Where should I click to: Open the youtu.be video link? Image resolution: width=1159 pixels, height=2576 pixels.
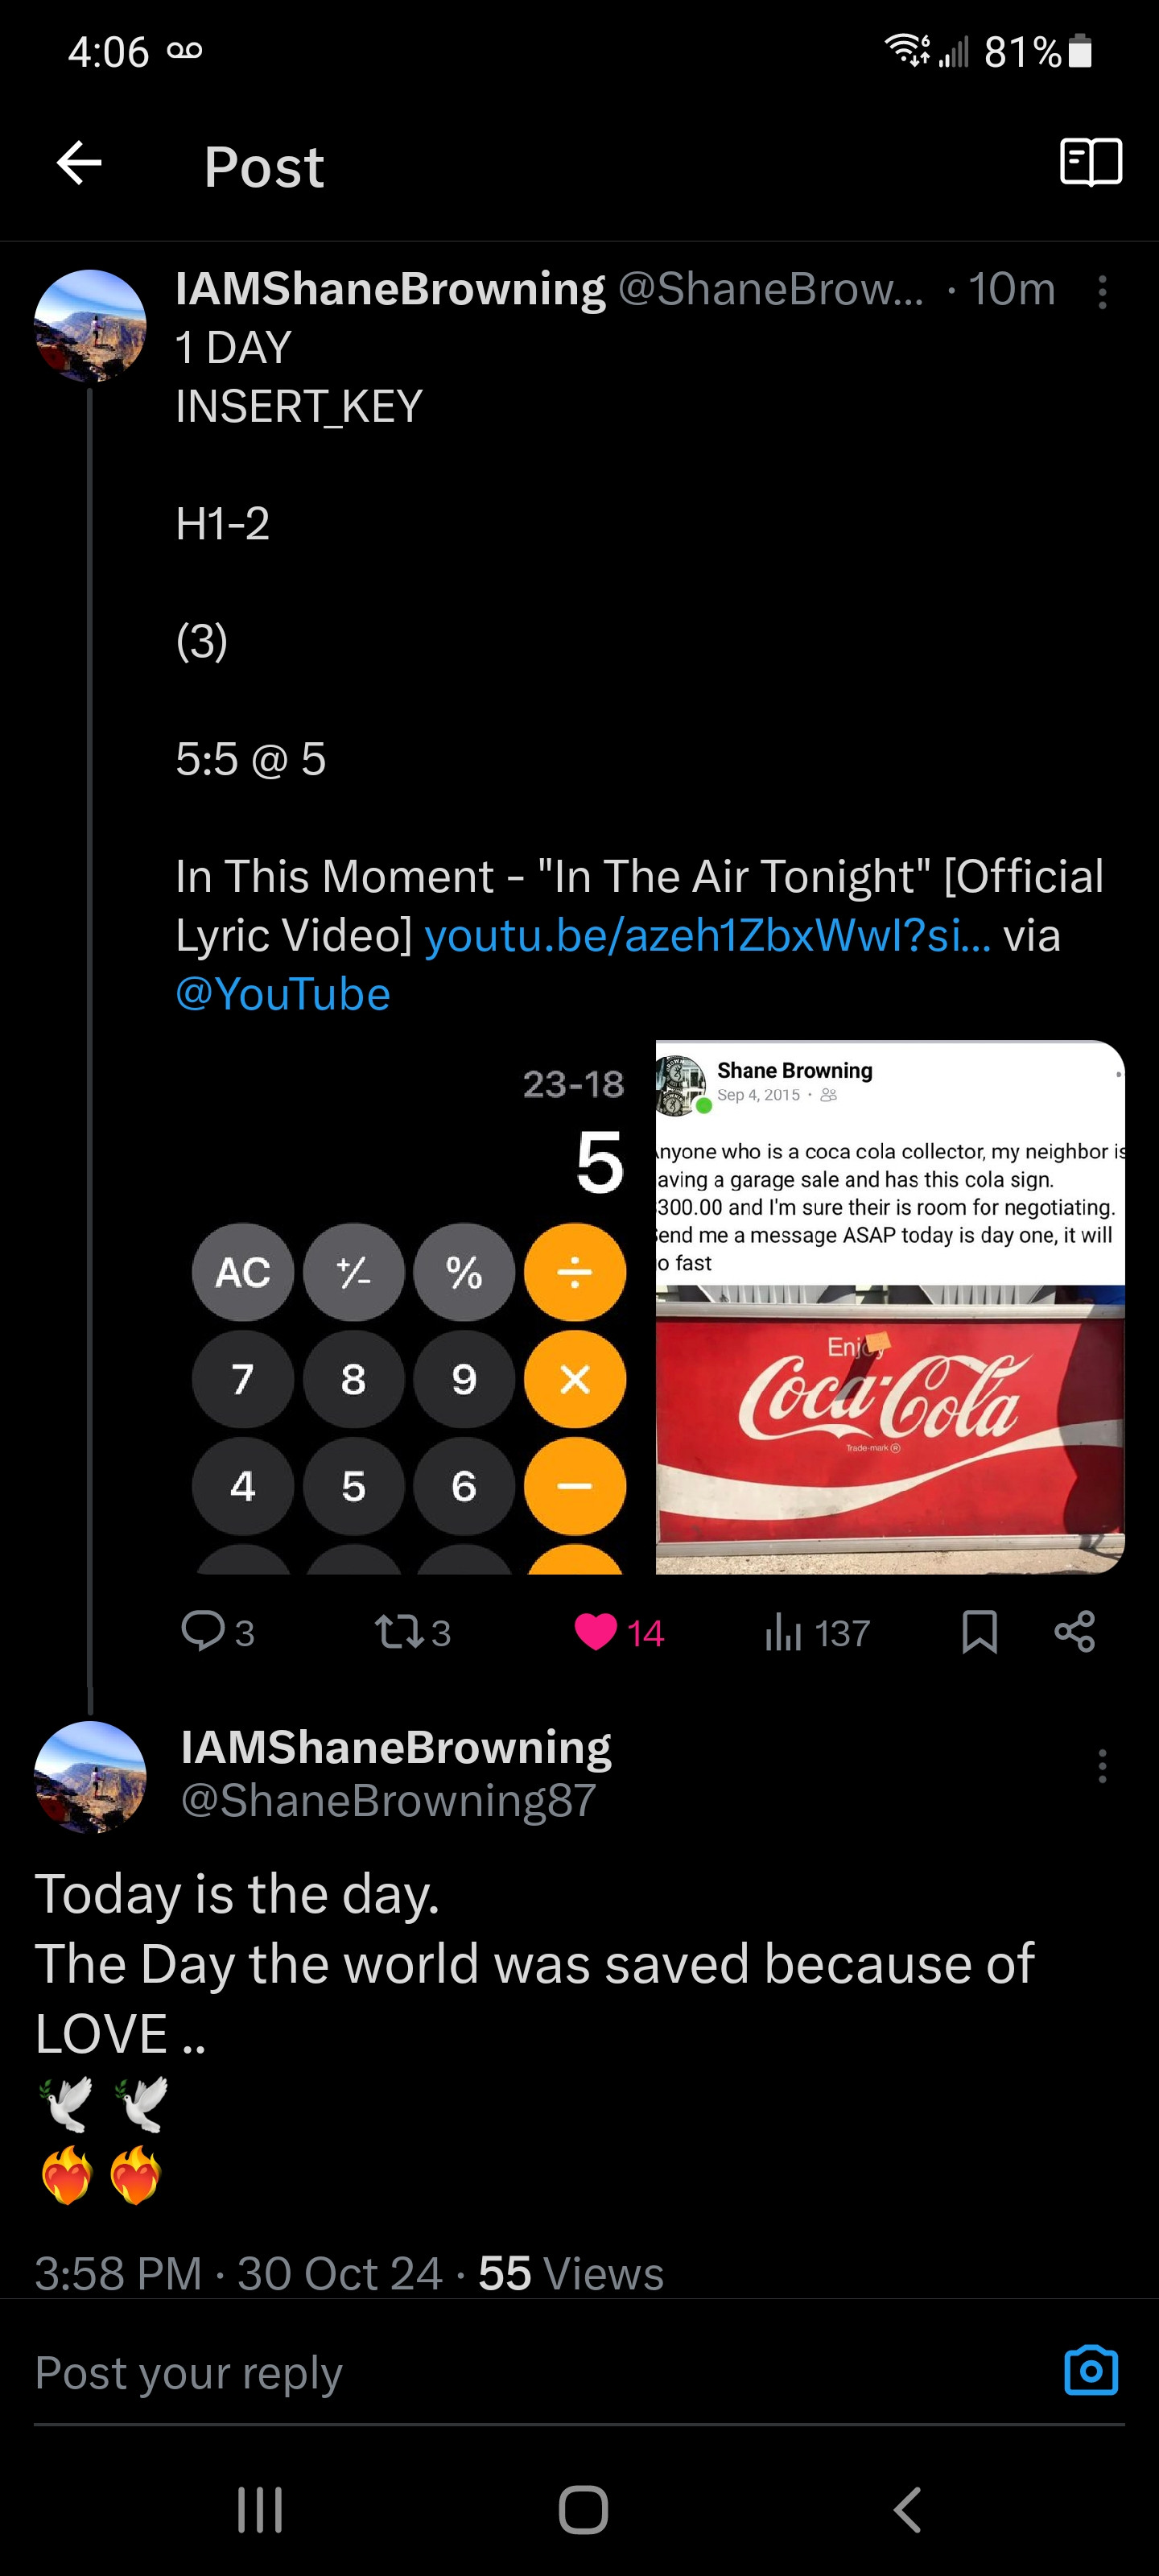[707, 936]
